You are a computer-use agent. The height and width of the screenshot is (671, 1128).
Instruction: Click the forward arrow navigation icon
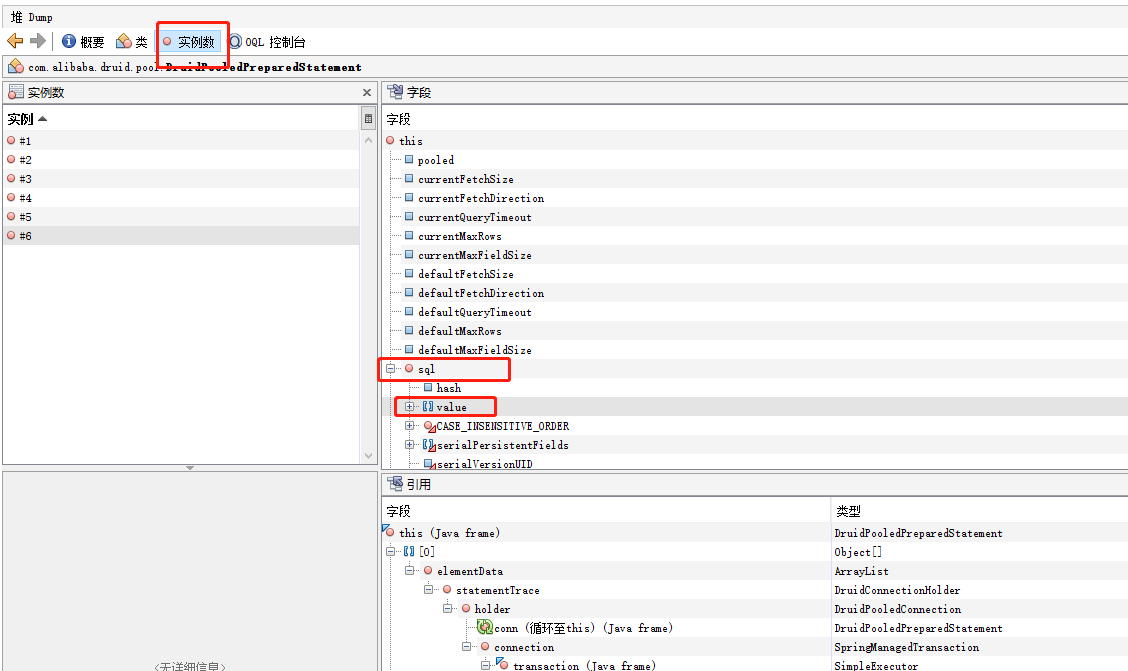pos(38,41)
